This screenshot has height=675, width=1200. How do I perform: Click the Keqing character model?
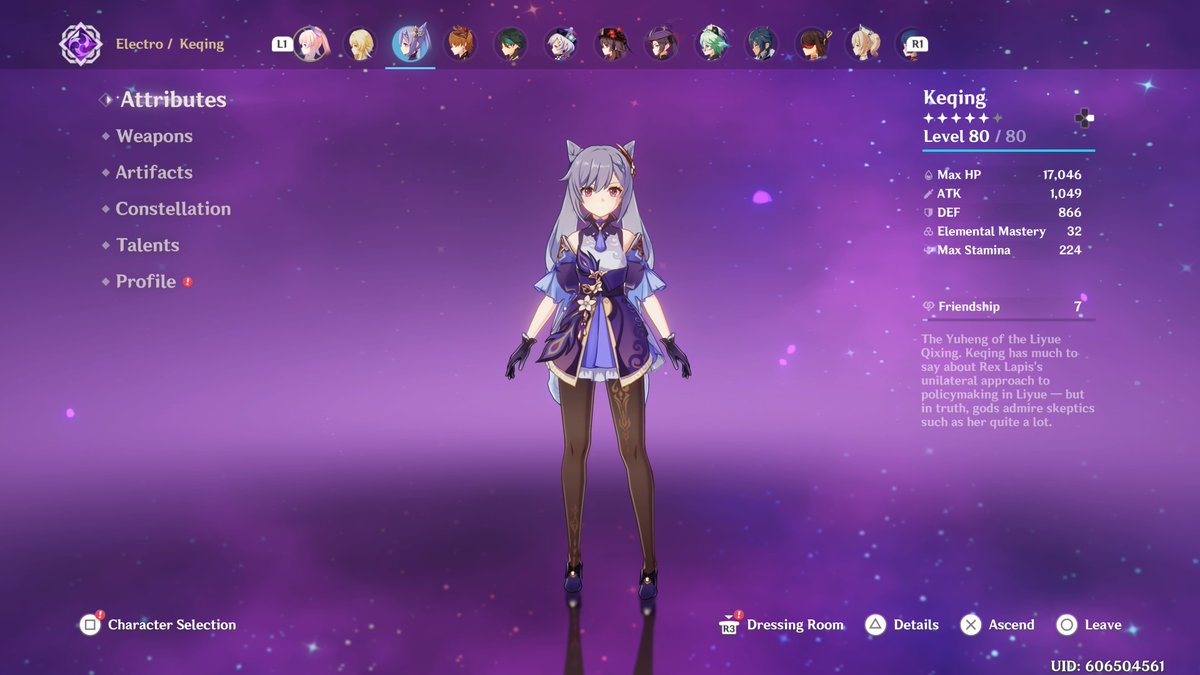(599, 370)
